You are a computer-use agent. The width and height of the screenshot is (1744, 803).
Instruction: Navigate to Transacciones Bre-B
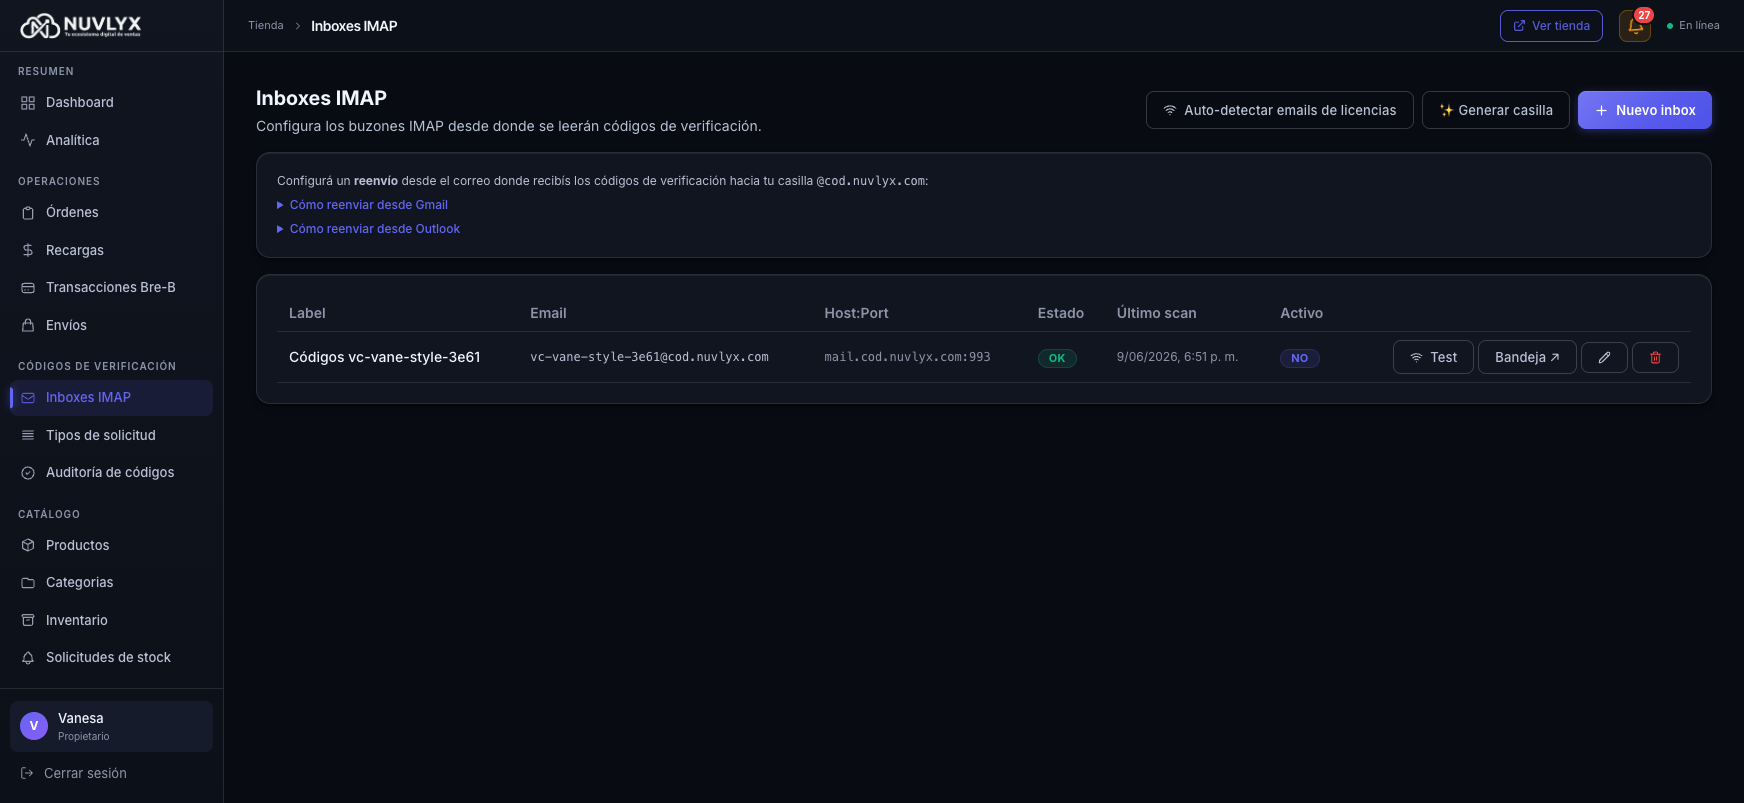(111, 288)
